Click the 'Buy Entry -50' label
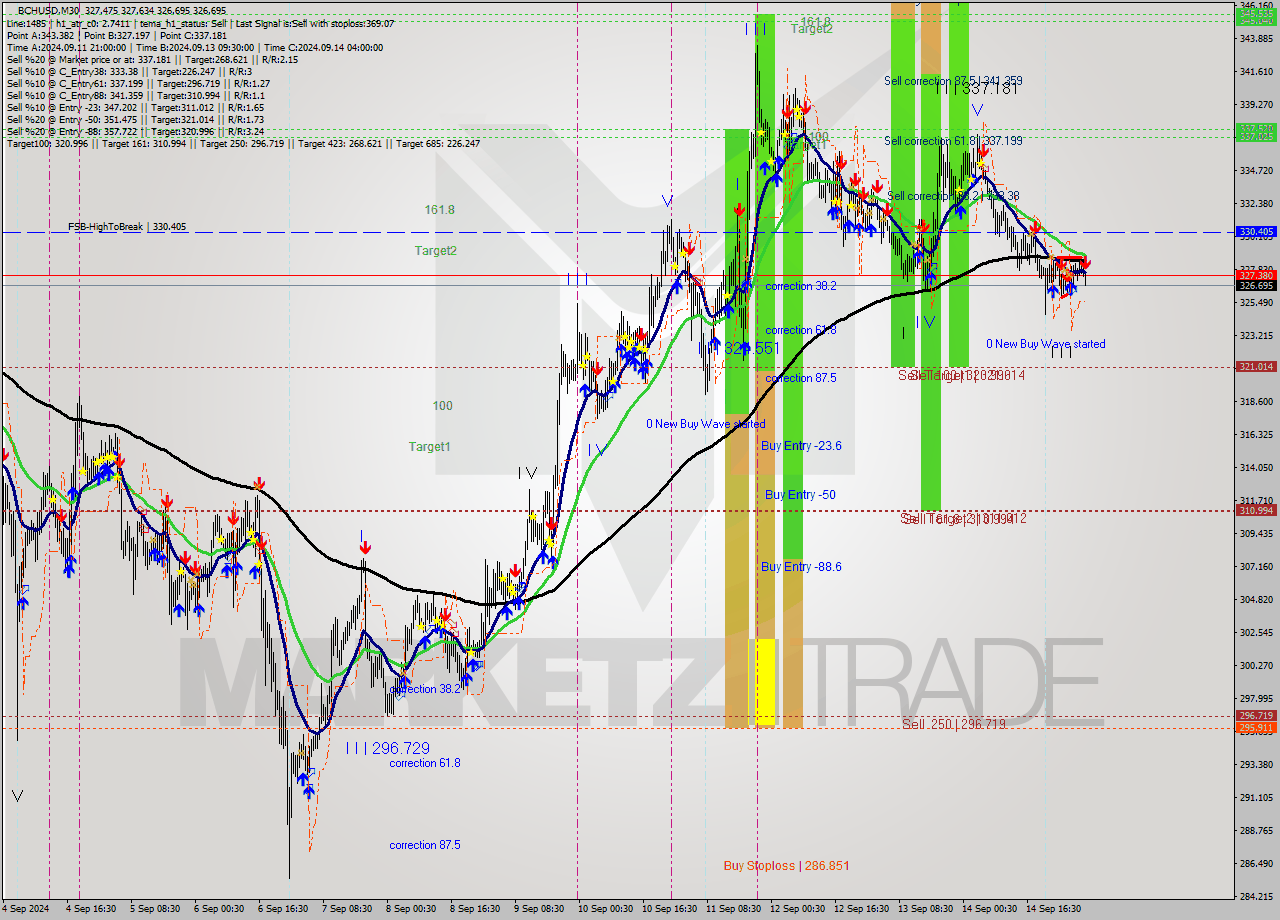This screenshot has height=920, width=1280. [x=800, y=495]
